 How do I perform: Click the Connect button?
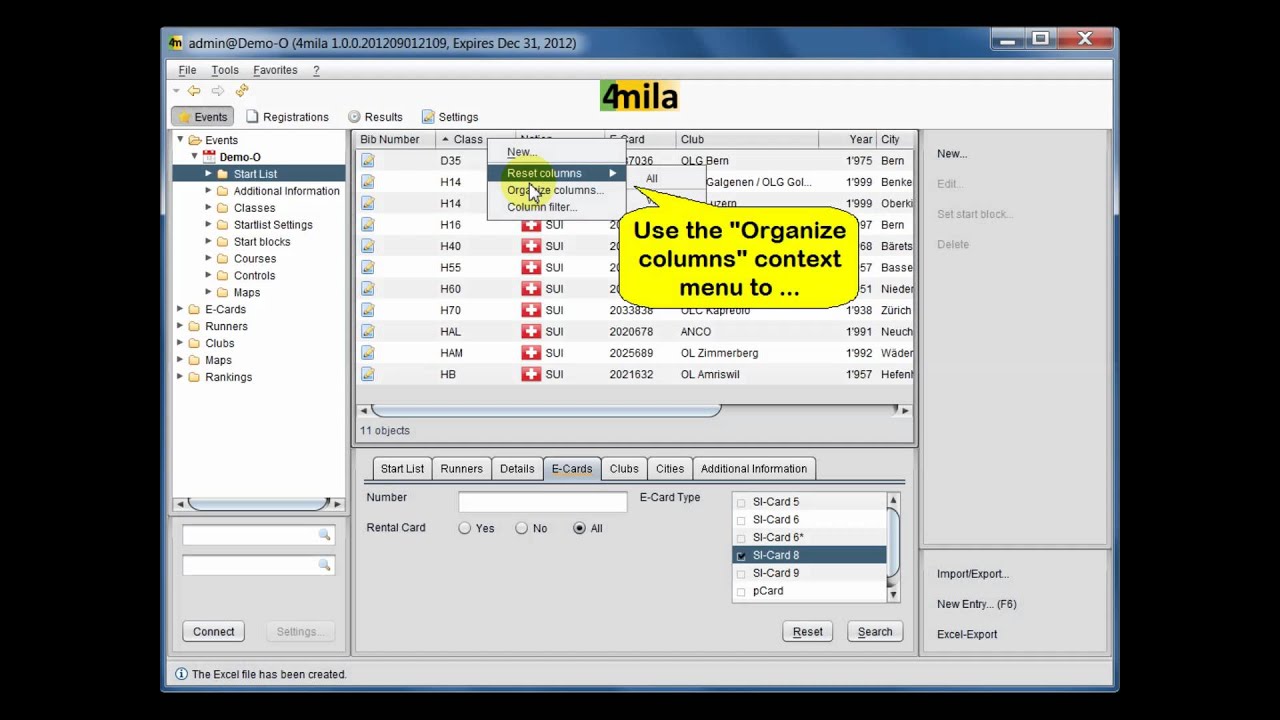[x=214, y=632]
